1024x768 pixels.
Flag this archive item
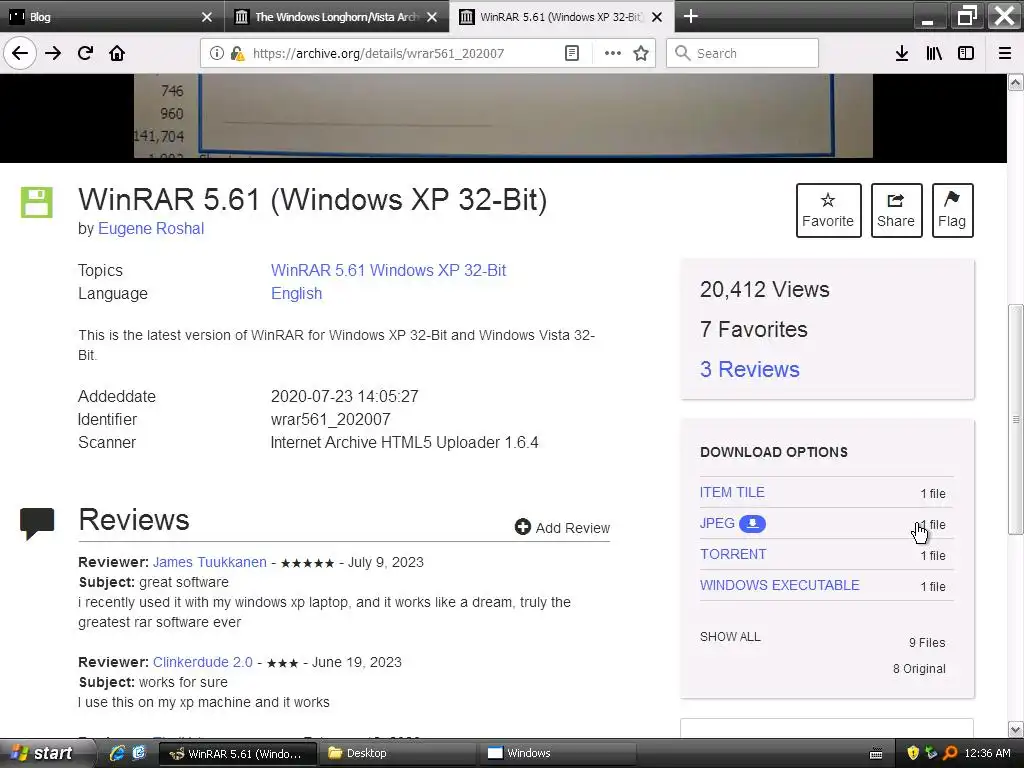952,210
